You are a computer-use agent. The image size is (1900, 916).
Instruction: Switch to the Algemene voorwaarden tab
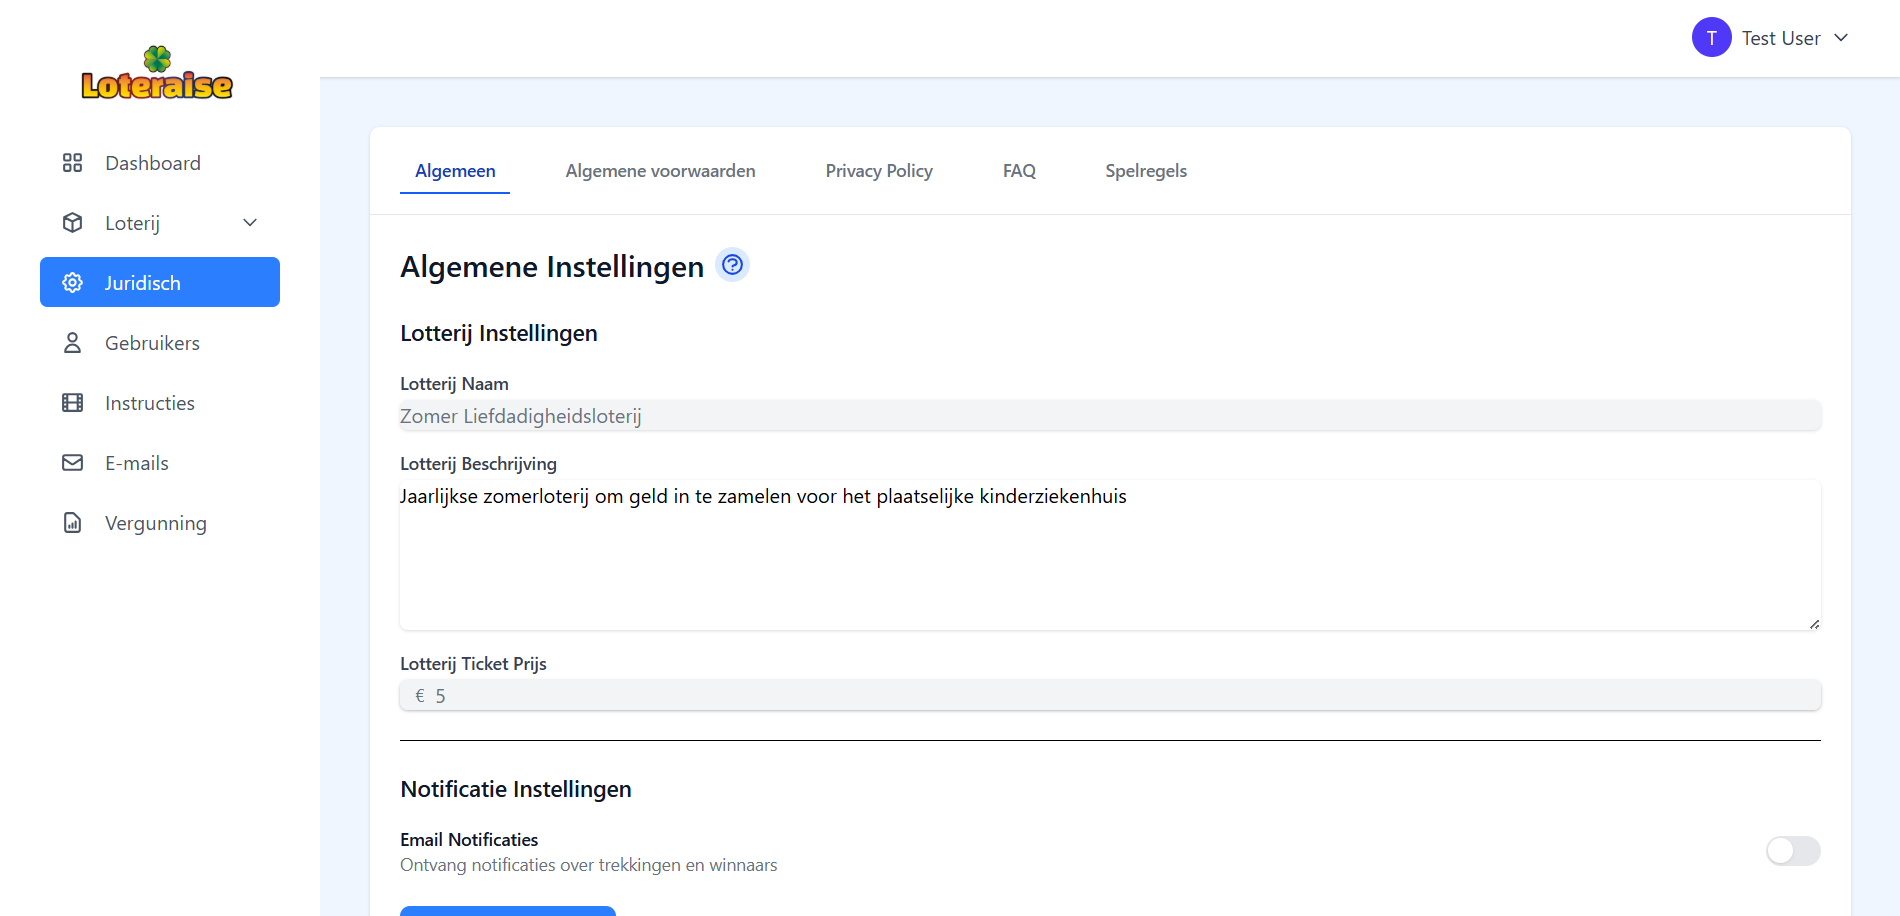[660, 171]
